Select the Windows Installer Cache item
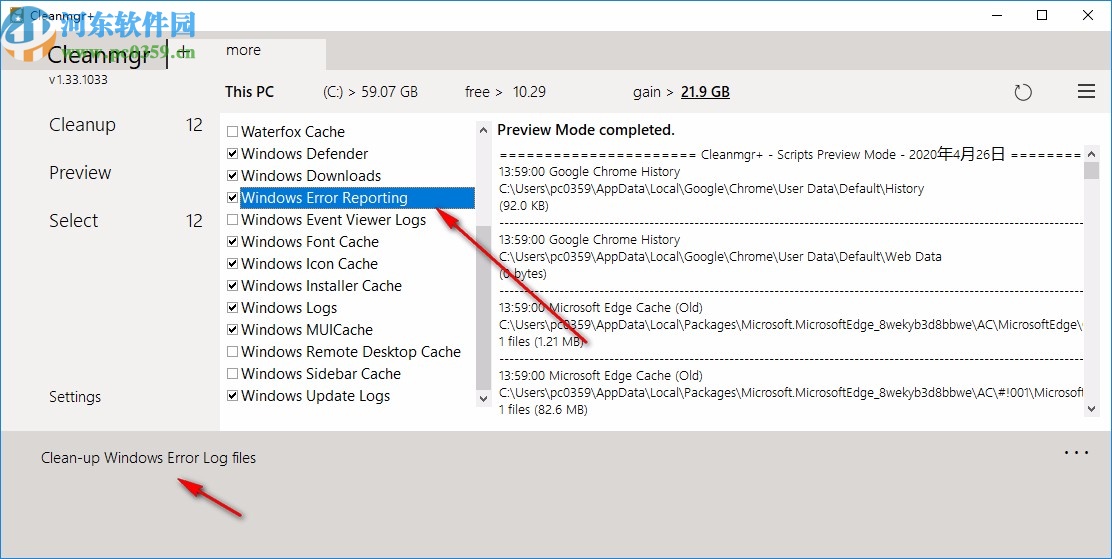Screen dimensions: 1112x559 pos(321,286)
